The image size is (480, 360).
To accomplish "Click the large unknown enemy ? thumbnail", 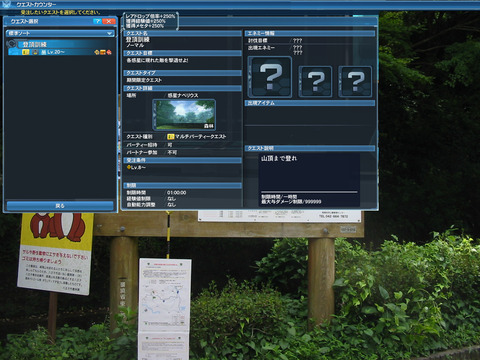I will pyautogui.click(x=270, y=77).
